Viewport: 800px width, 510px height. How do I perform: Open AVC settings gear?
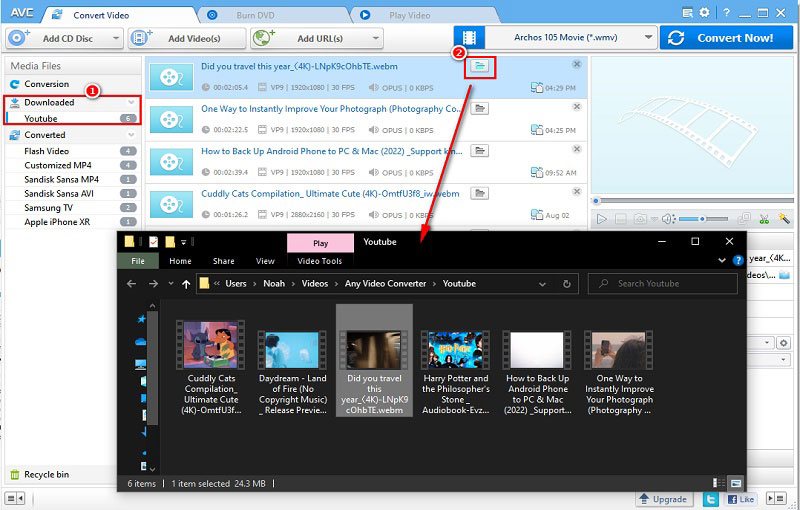[705, 13]
